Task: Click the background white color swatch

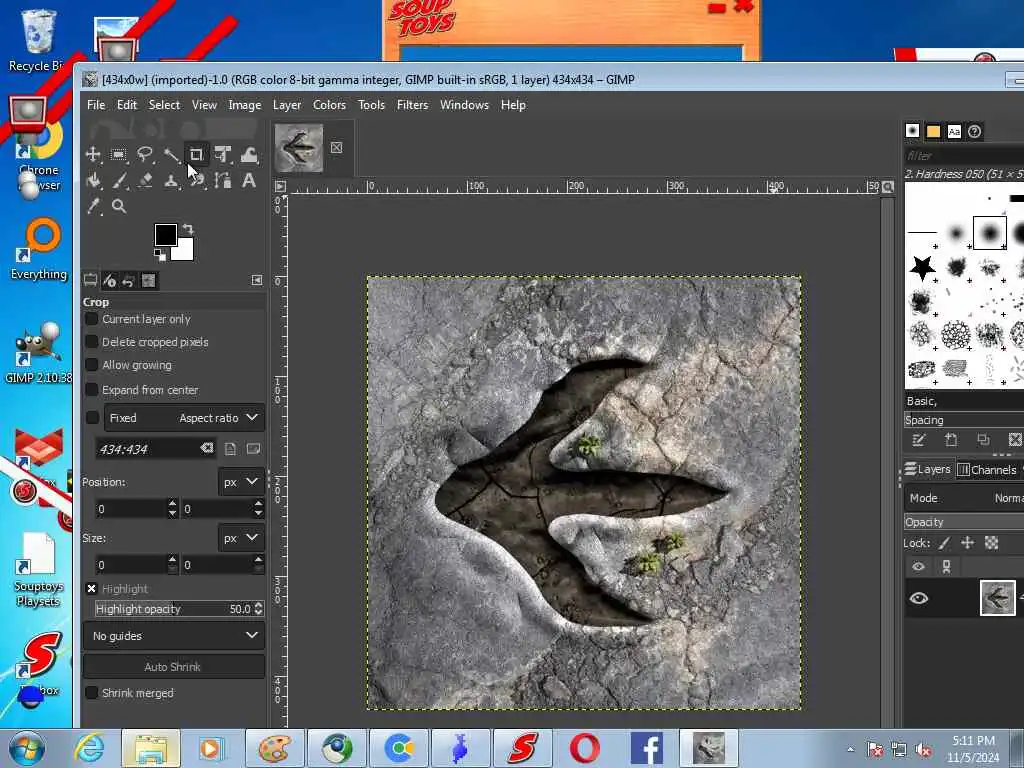Action: [185, 251]
